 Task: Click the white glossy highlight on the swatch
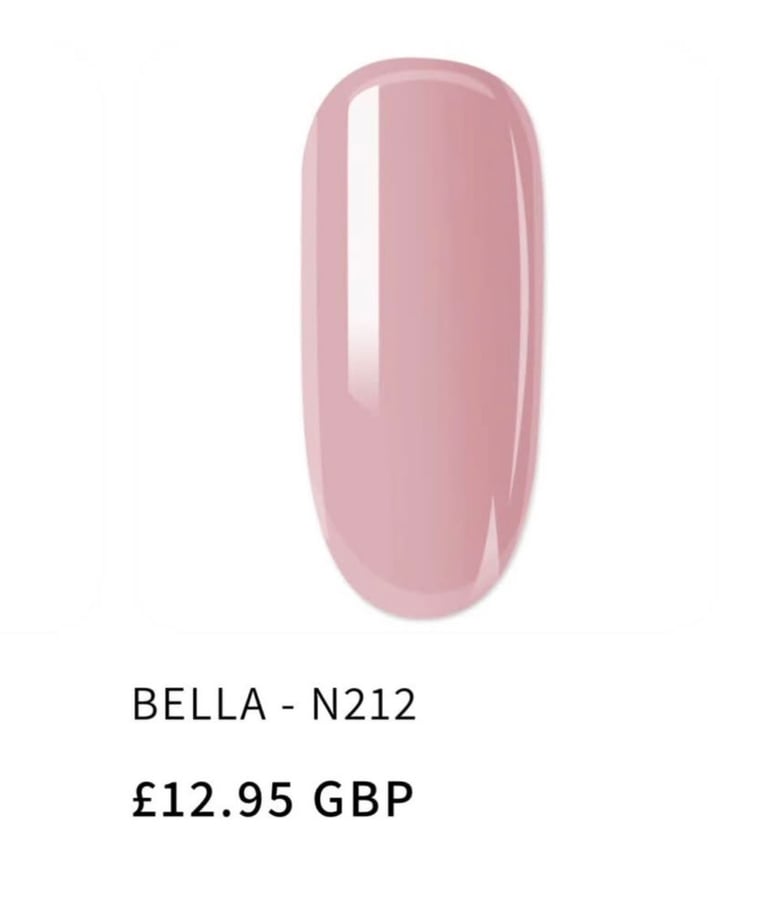point(363,241)
